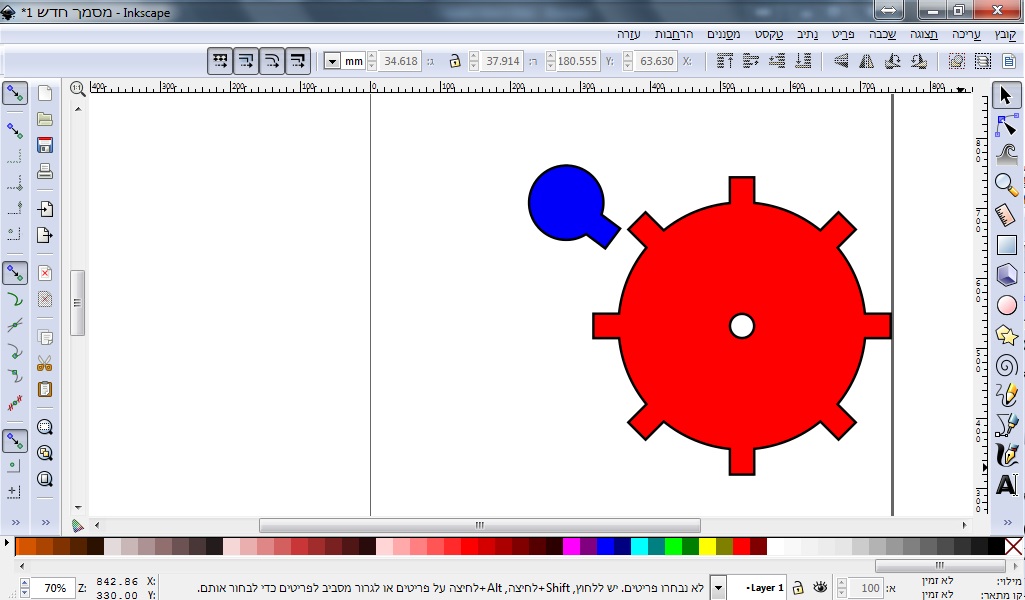Toggle snap bounding boxes
Image resolution: width=1025 pixels, height=600 pixels.
pos(14,131)
